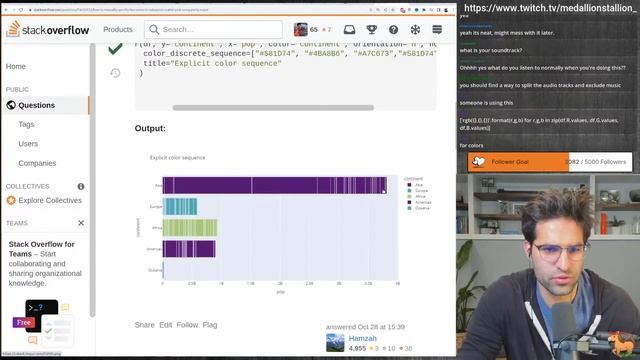The image size is (640, 360).
Task: Click the Africa legend color swatch
Action: tap(409, 196)
